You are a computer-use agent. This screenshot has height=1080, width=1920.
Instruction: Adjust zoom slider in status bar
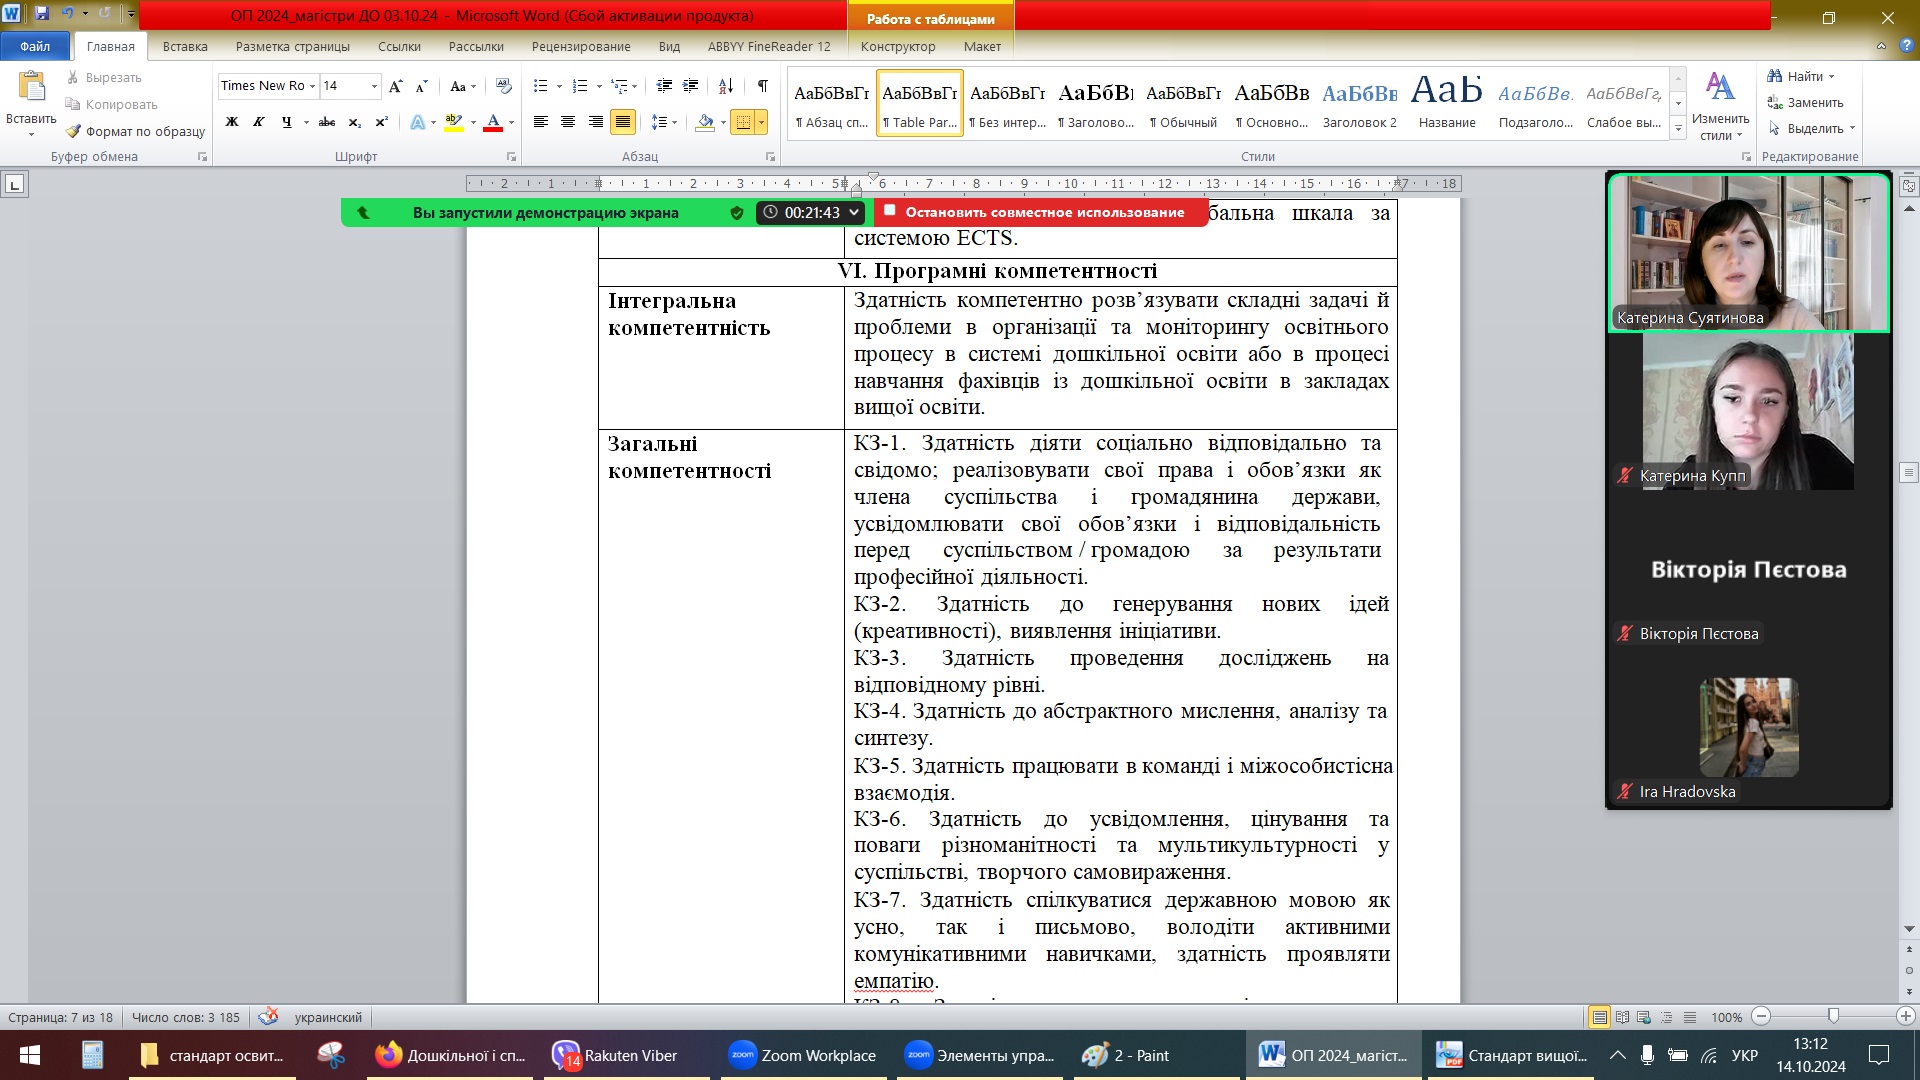coord(1833,1016)
